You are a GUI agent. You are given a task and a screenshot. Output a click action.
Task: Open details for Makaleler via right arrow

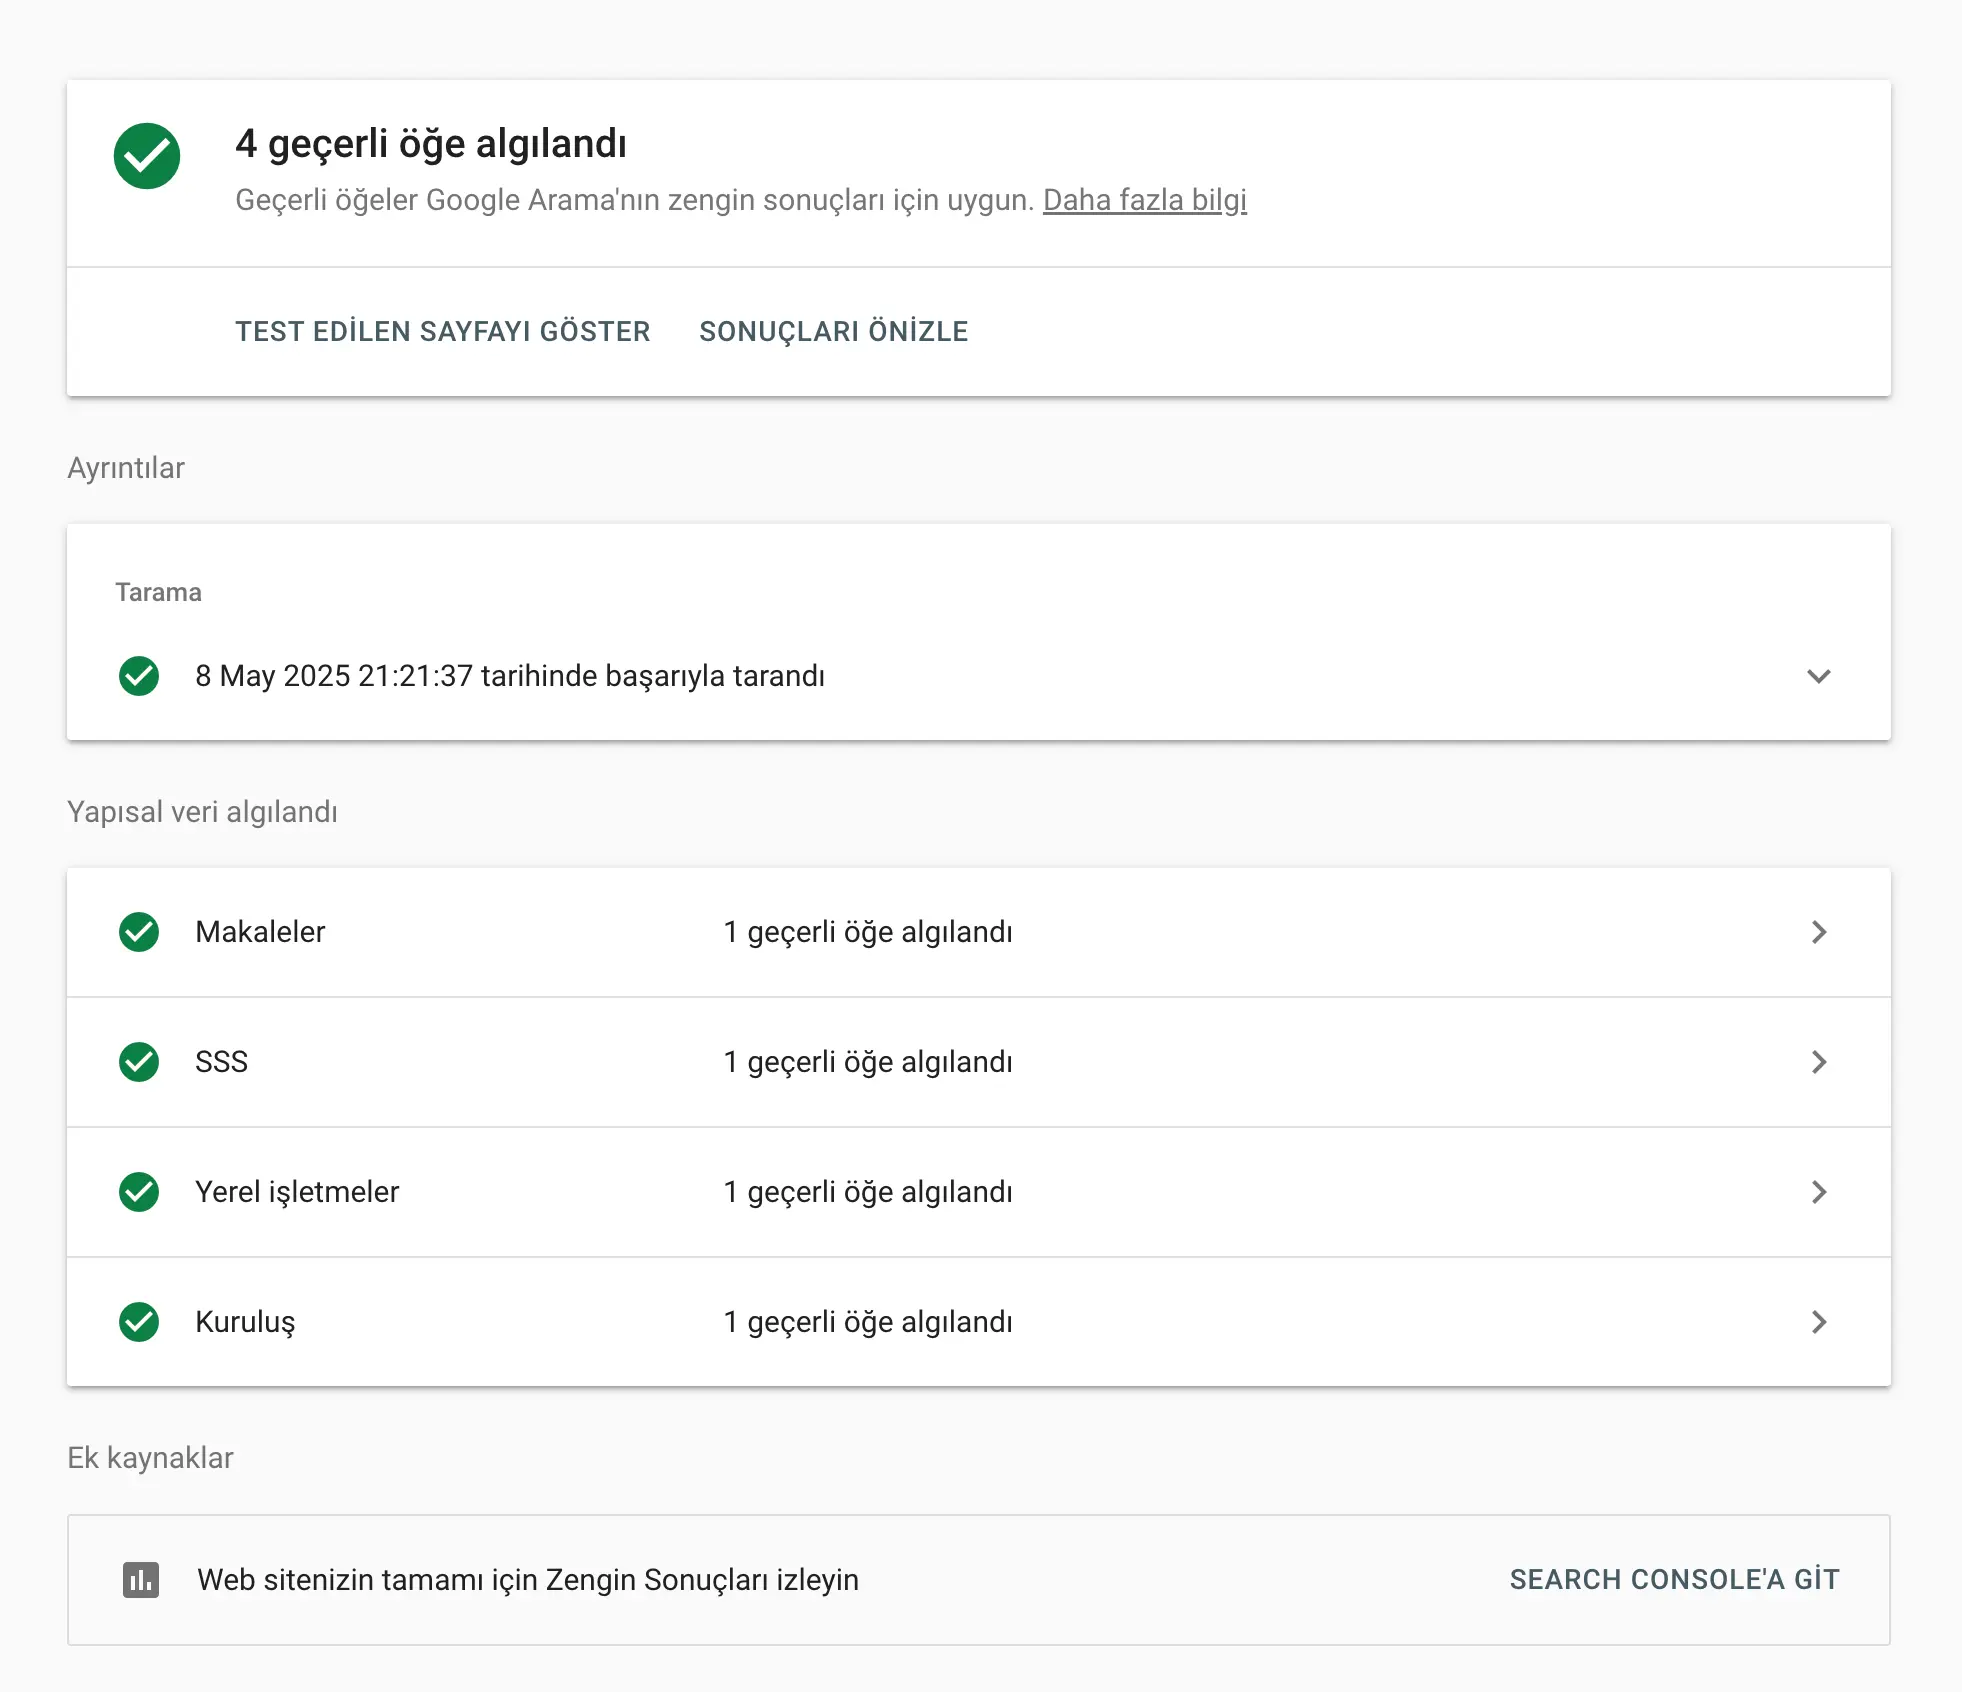coord(1820,932)
